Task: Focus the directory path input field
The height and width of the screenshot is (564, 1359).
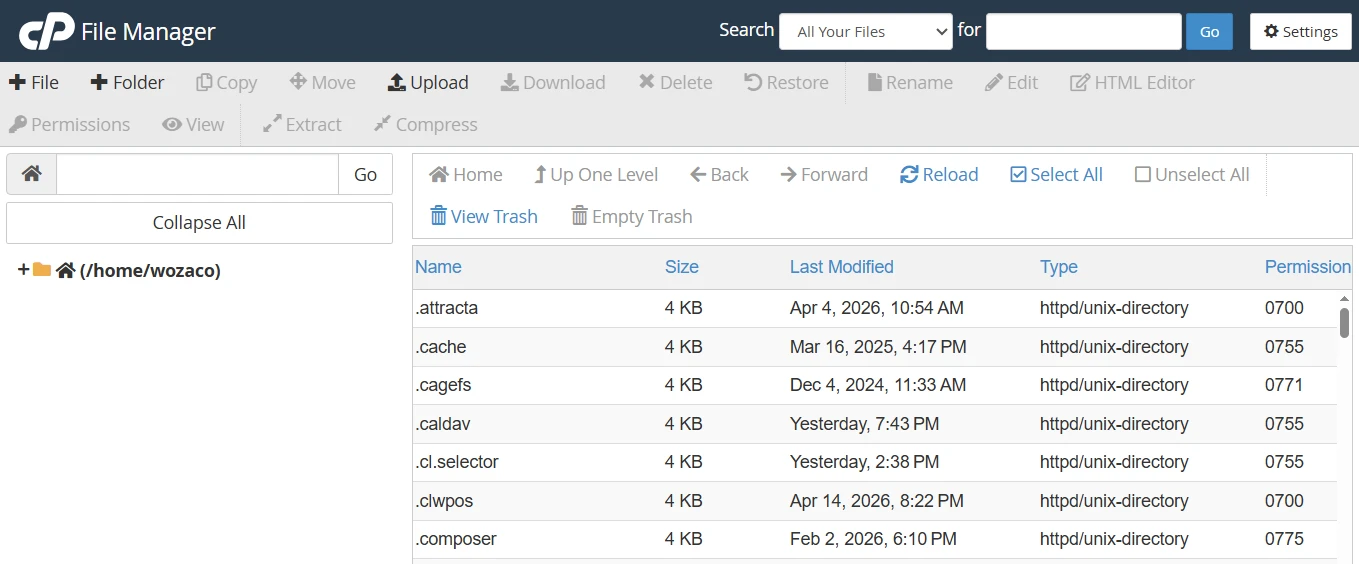Action: point(198,174)
